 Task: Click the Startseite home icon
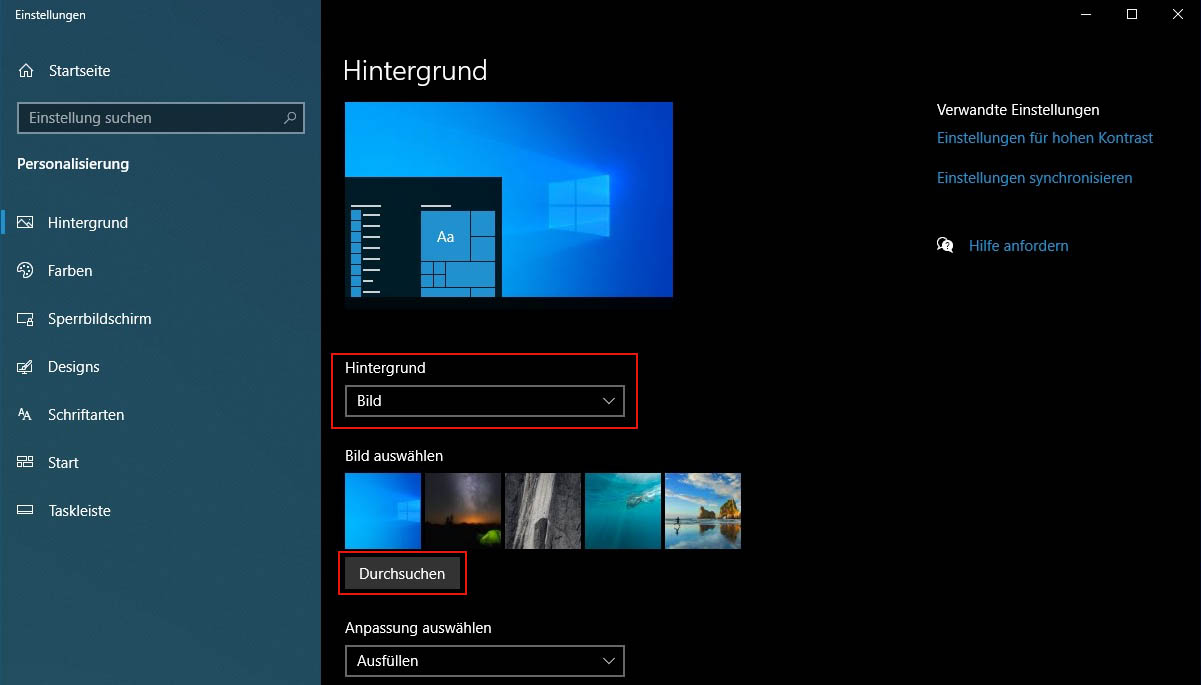26,71
